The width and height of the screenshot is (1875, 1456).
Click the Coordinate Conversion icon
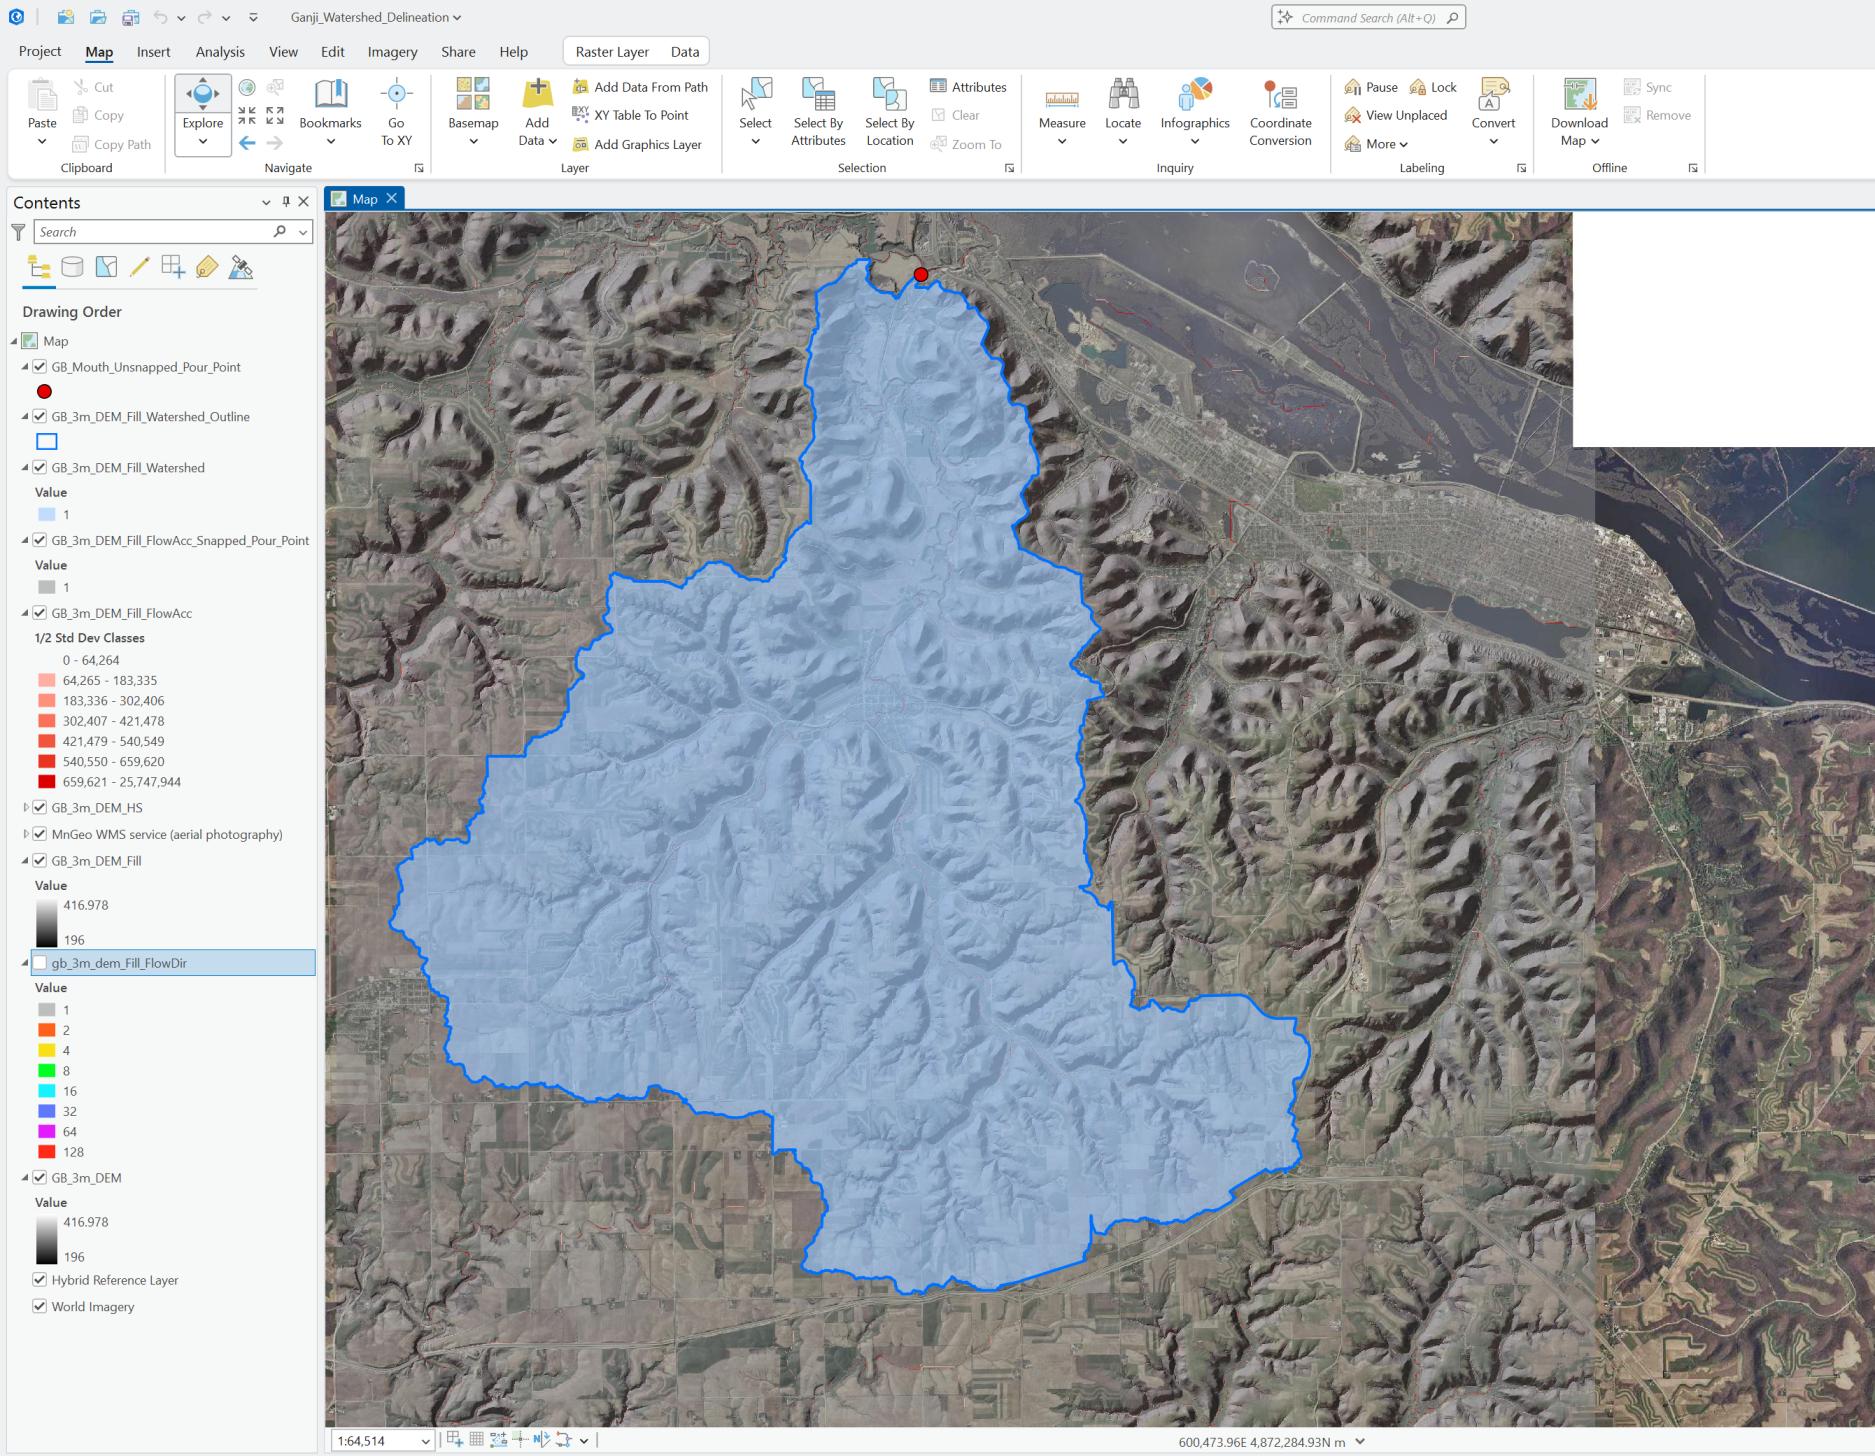pyautogui.click(x=1279, y=98)
